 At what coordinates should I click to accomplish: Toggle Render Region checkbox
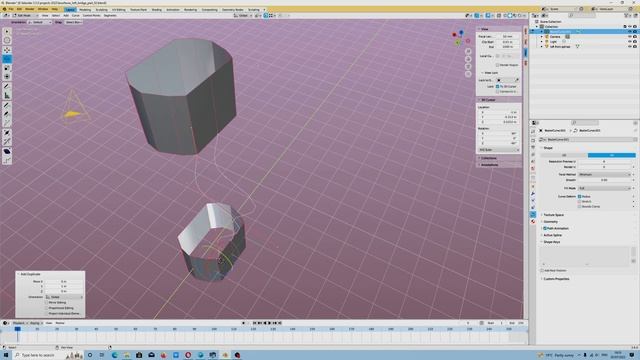click(497, 65)
